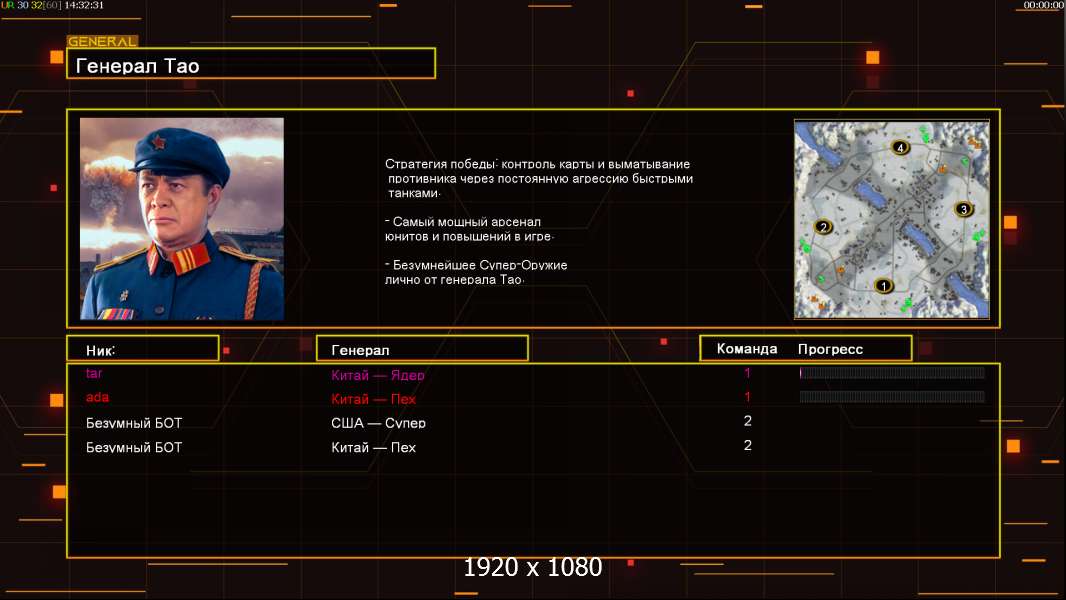Click the 'Прогресс' column header
Viewport: 1066px width, 600px height.
(x=830, y=349)
